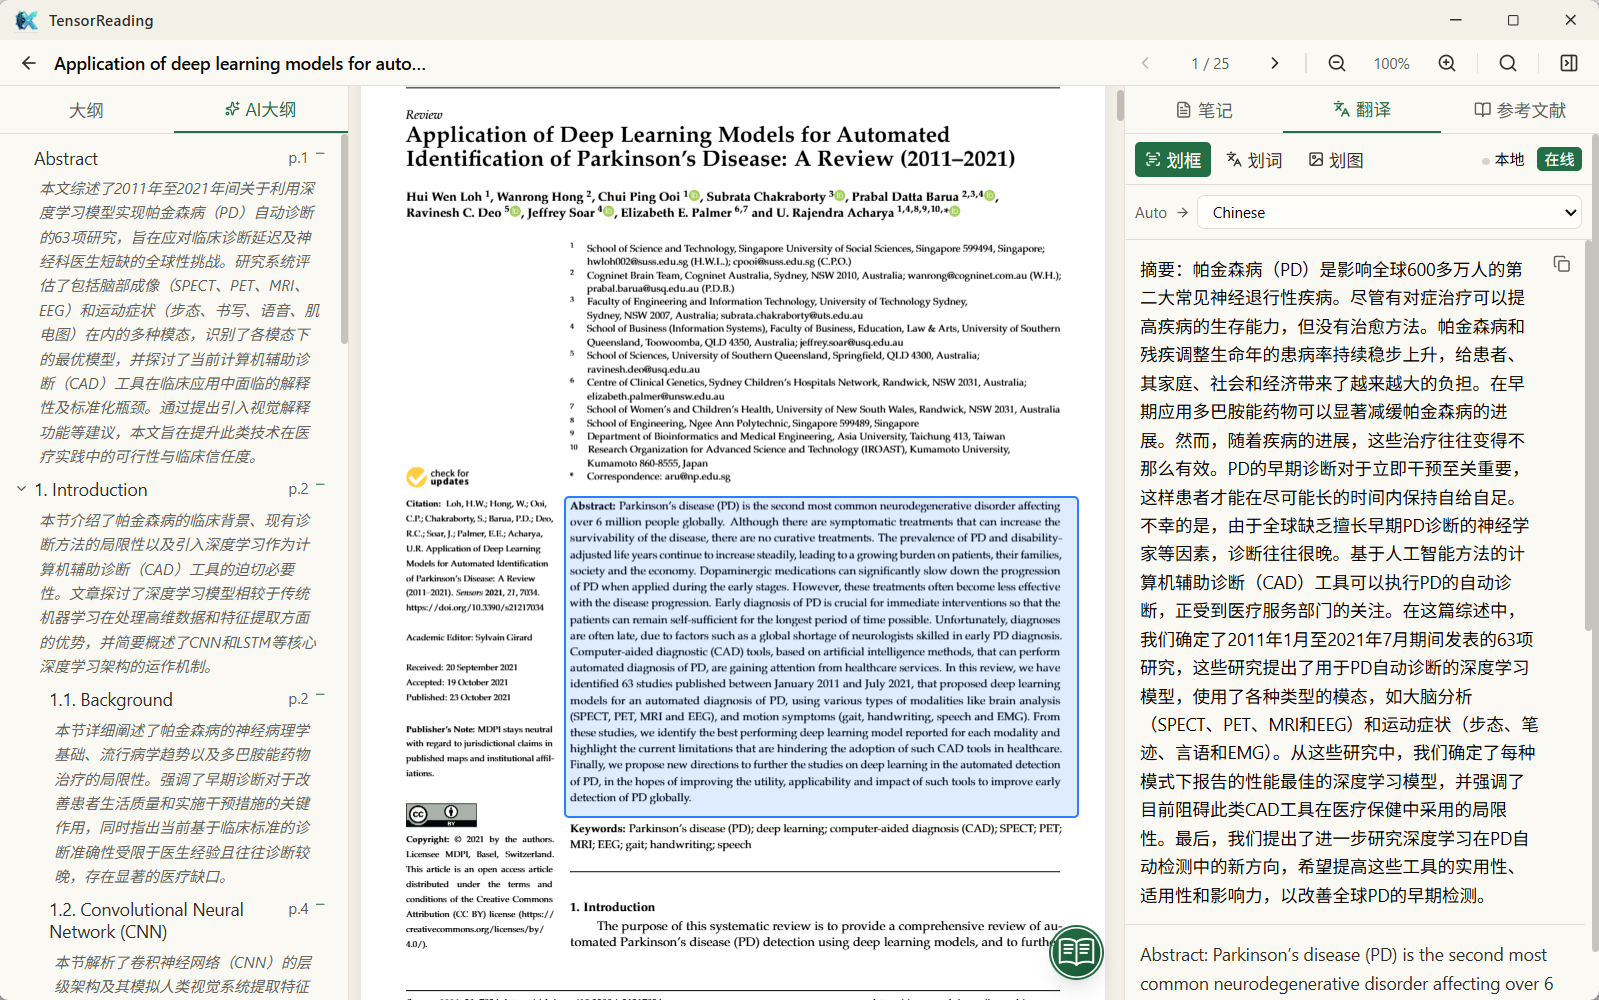This screenshot has width=1599, height=1000.
Task: Open the 参考文献 references tab
Action: click(x=1520, y=110)
